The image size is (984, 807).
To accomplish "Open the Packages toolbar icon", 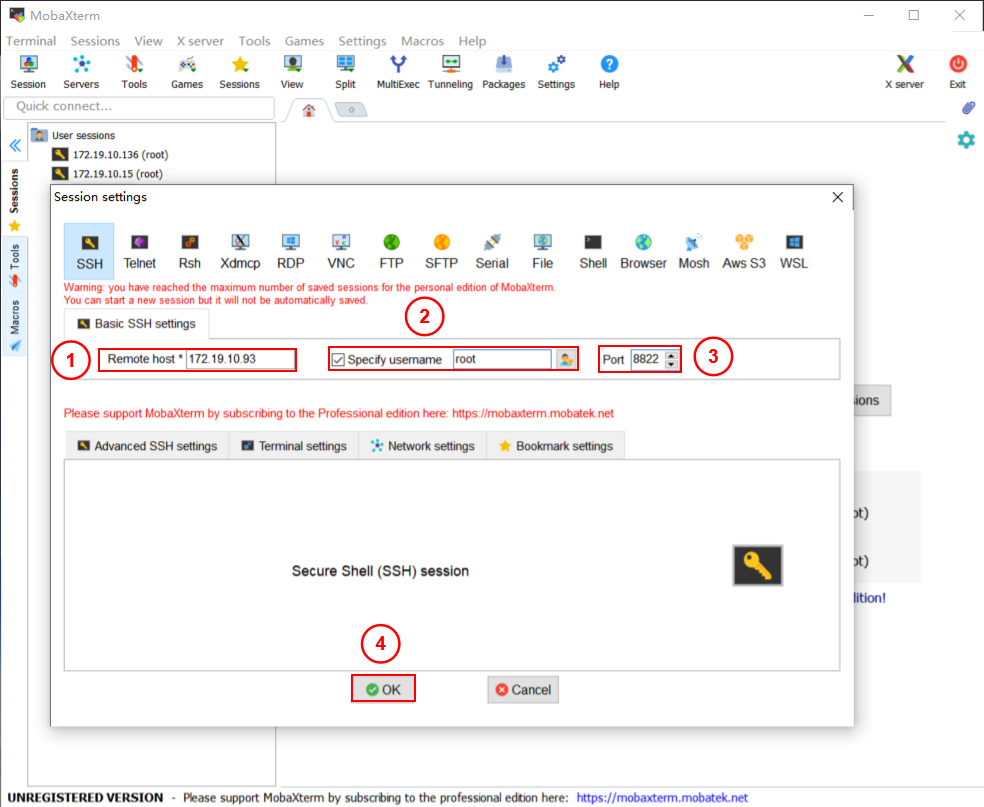I will (x=503, y=72).
